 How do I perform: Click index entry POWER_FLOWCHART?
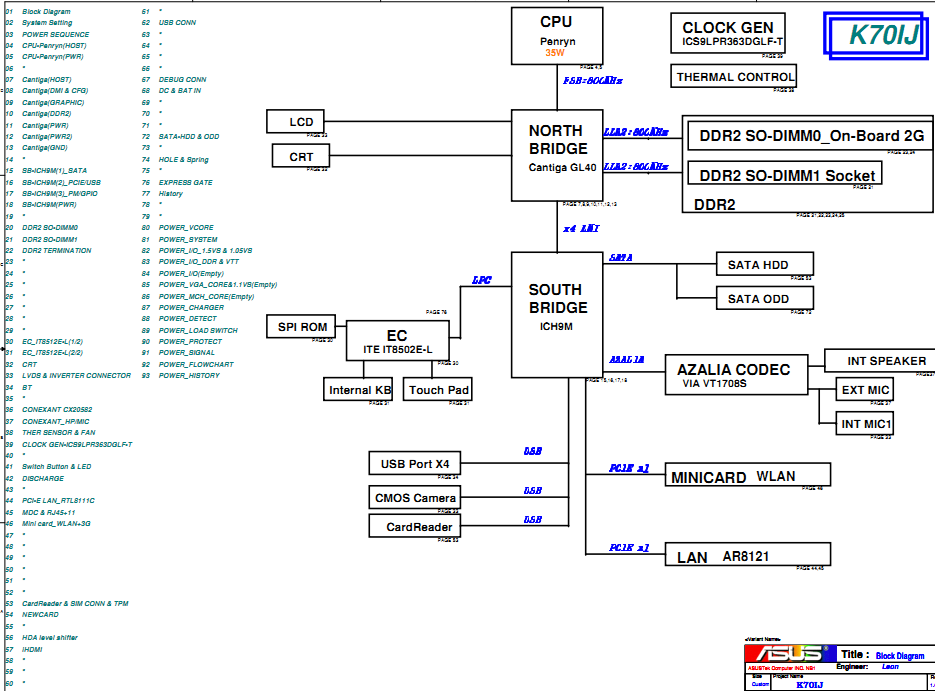[196, 364]
